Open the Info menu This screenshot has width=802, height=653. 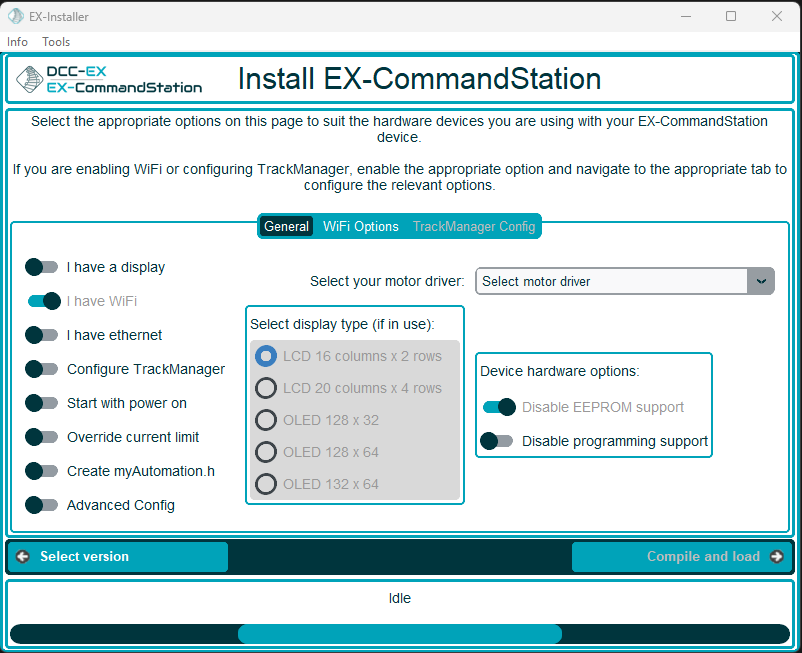(x=17, y=42)
